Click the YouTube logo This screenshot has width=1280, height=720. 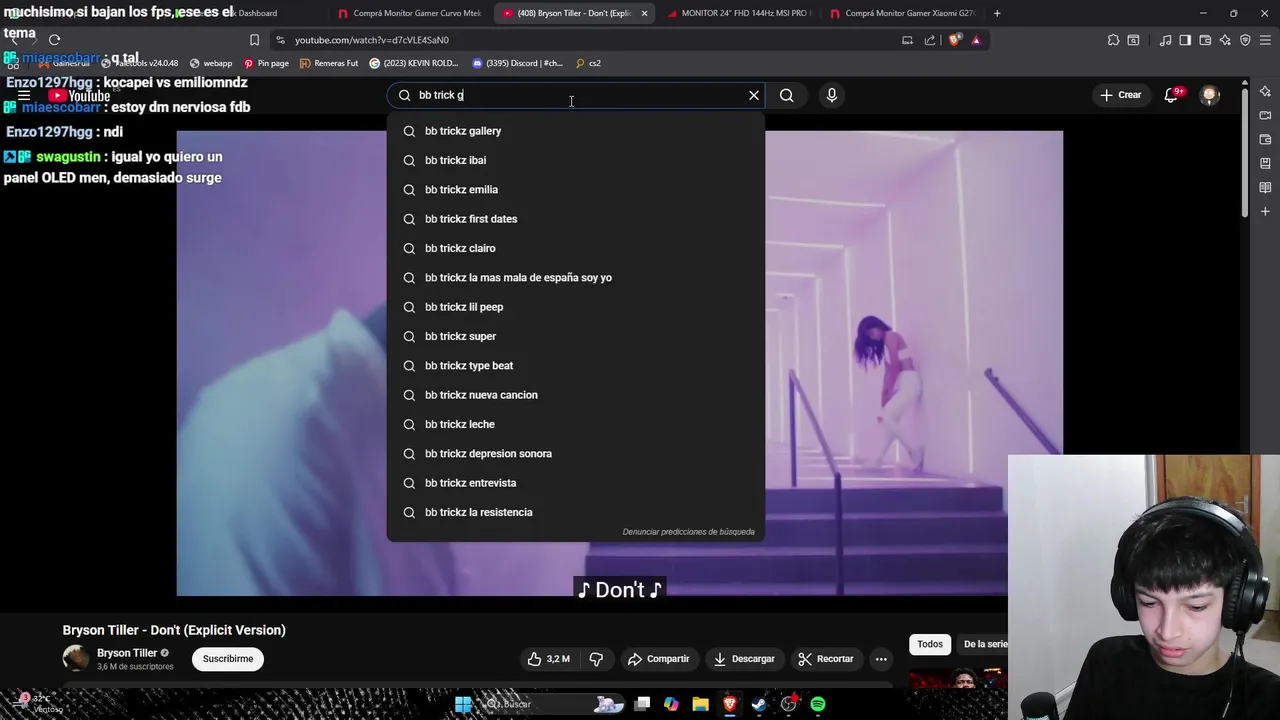(x=80, y=96)
